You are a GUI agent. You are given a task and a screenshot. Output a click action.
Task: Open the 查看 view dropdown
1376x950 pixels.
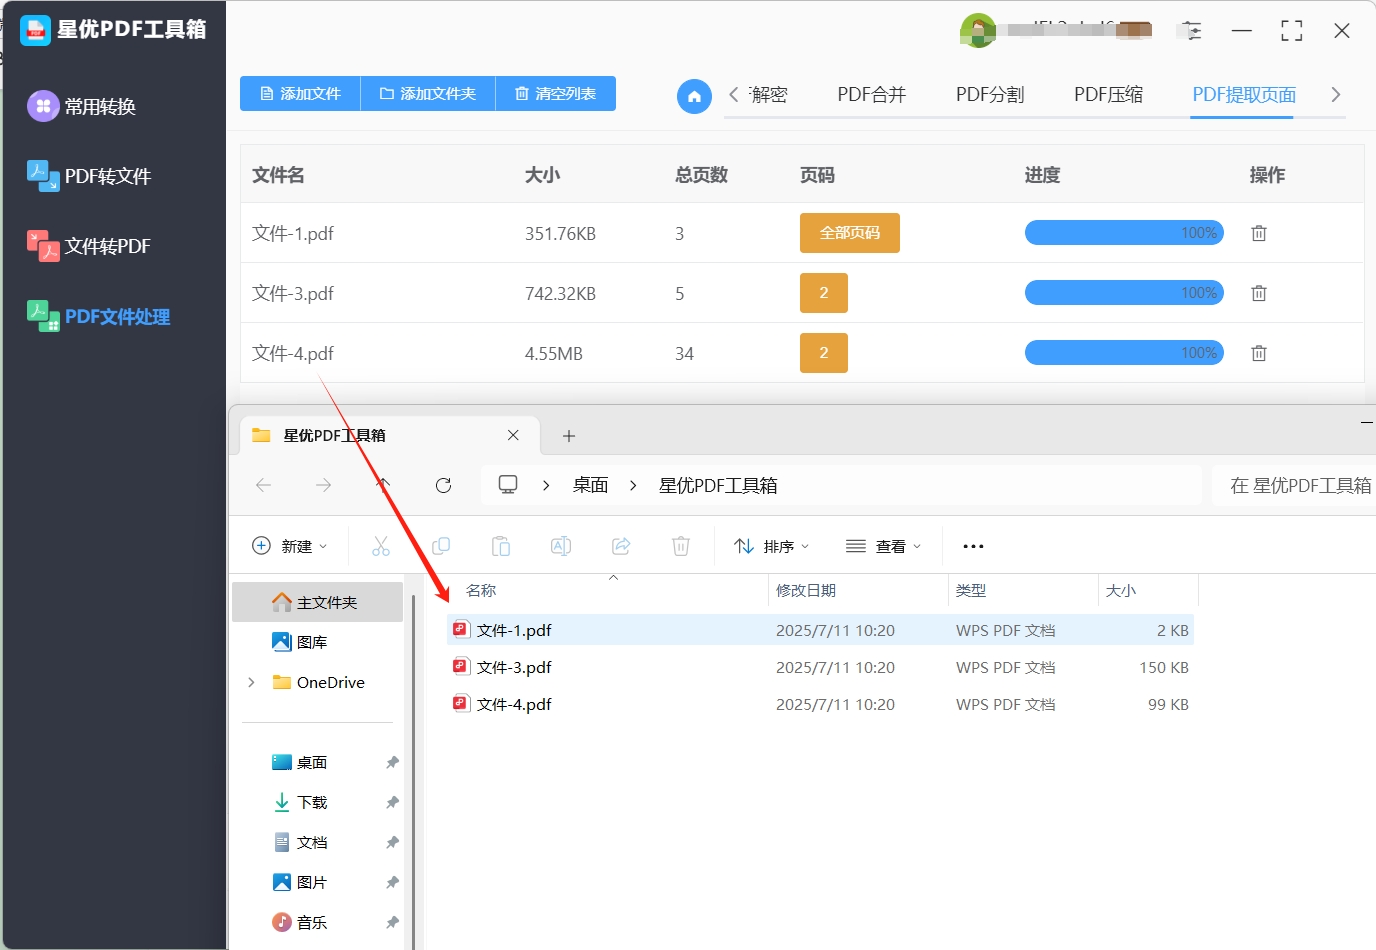883,546
